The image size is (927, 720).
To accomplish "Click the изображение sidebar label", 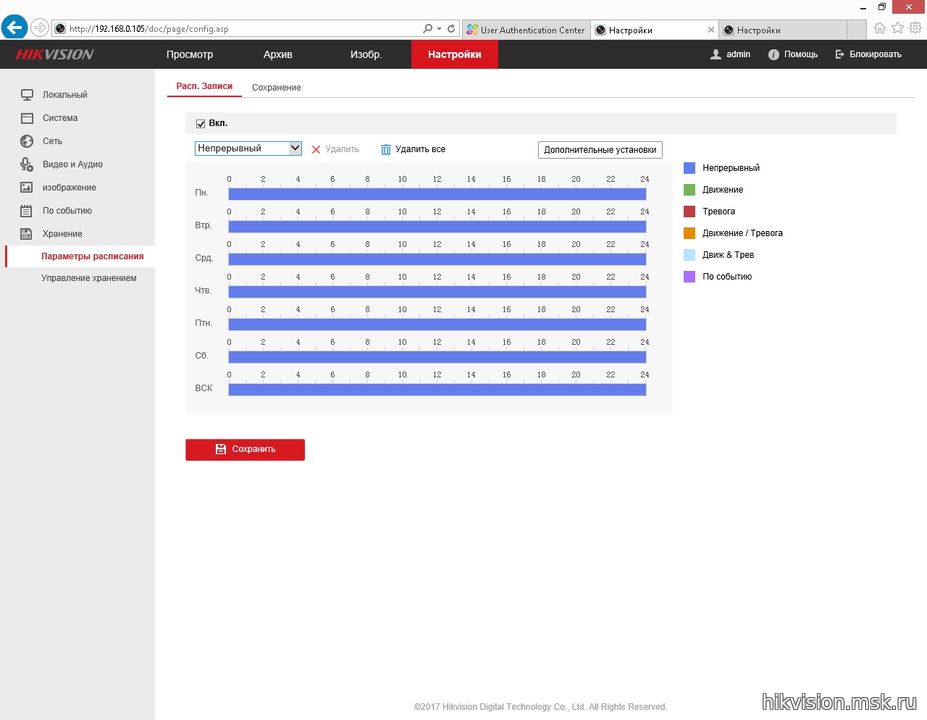I will (x=69, y=187).
